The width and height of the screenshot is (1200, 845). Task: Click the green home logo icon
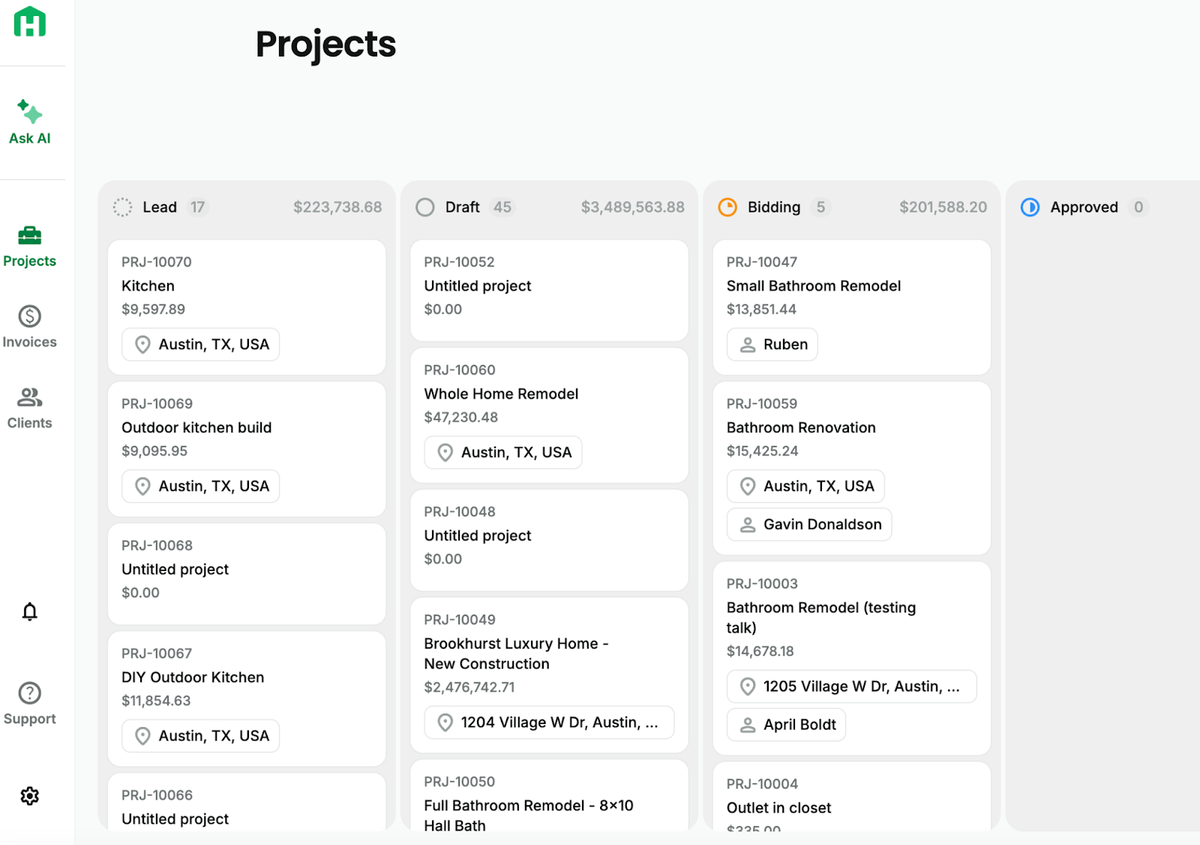click(x=30, y=21)
